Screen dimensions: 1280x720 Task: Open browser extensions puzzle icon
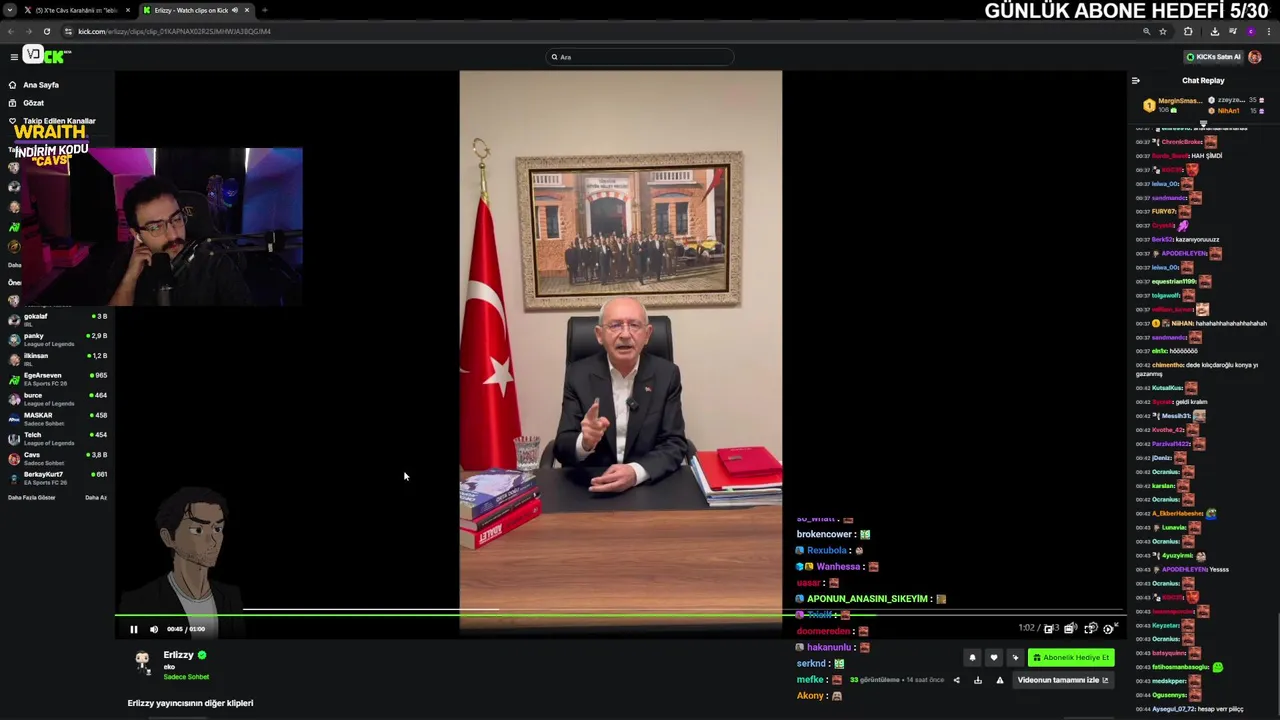pyautogui.click(x=1188, y=31)
